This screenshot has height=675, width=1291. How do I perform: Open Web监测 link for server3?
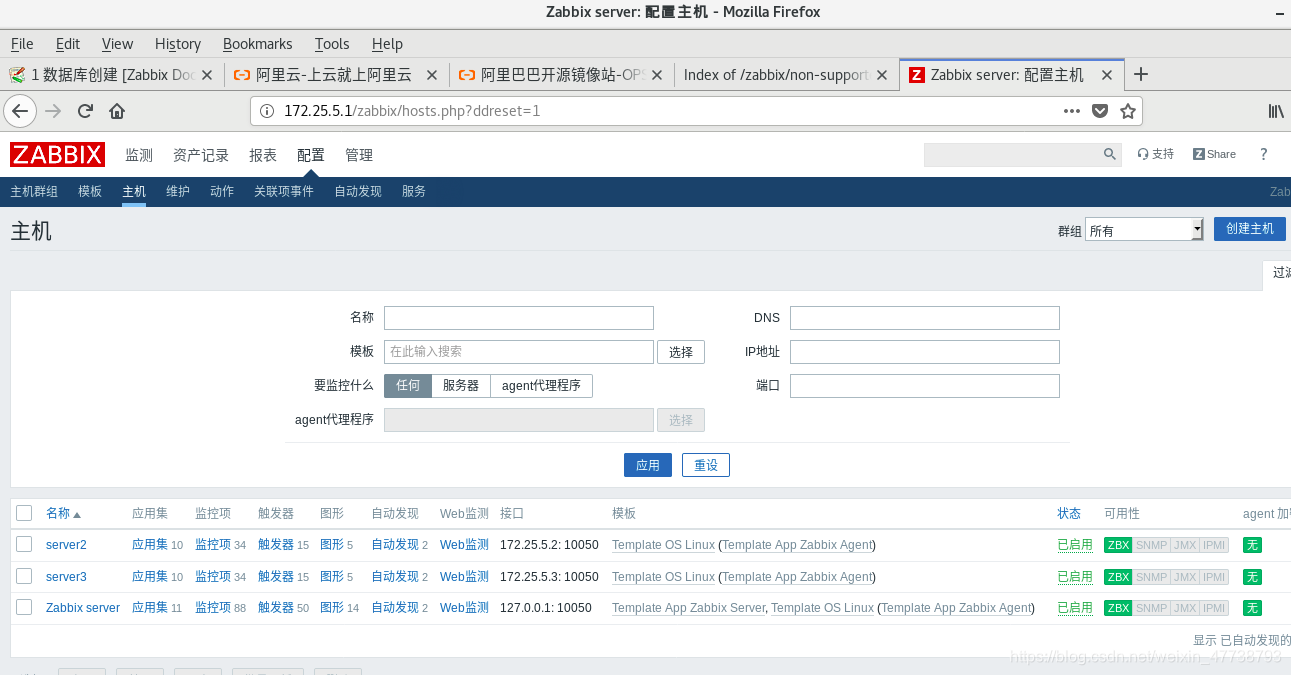(464, 577)
